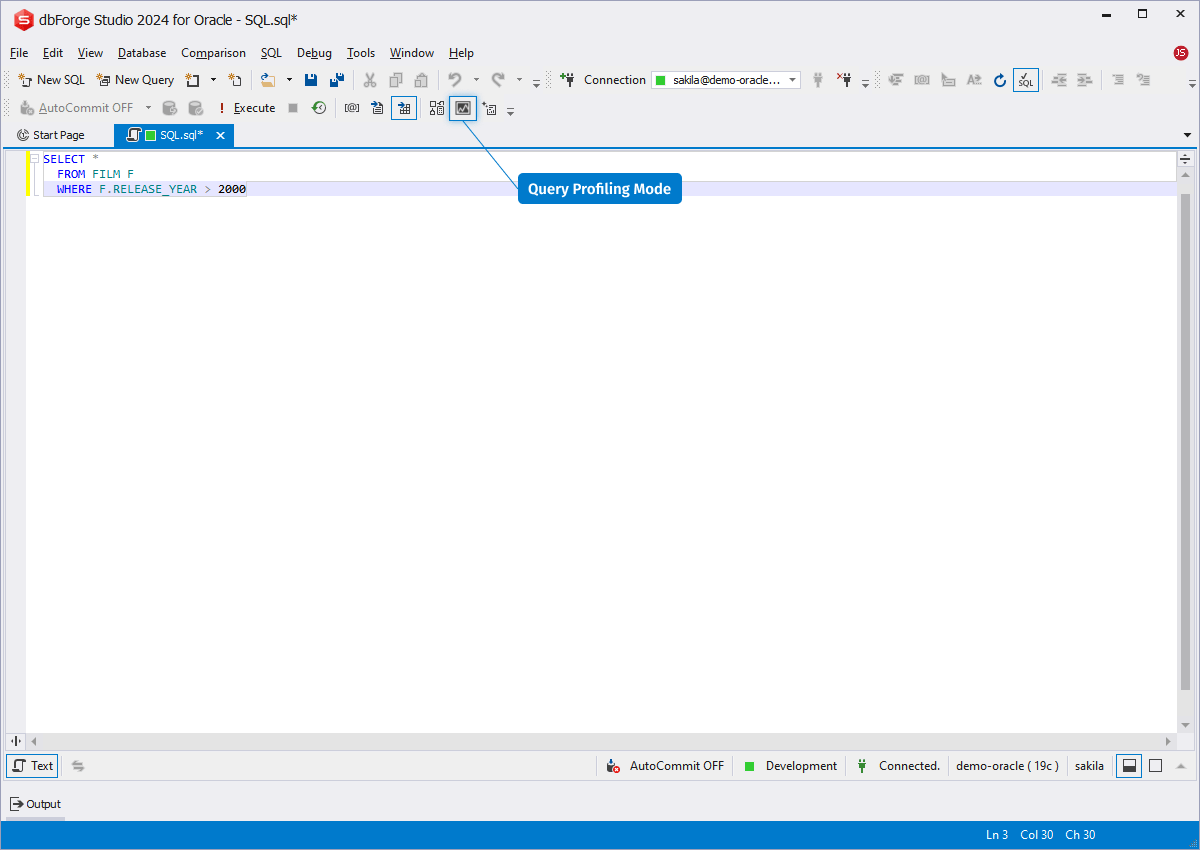Click the grey connect plug icon
The width and height of the screenshot is (1200, 850).
click(818, 80)
